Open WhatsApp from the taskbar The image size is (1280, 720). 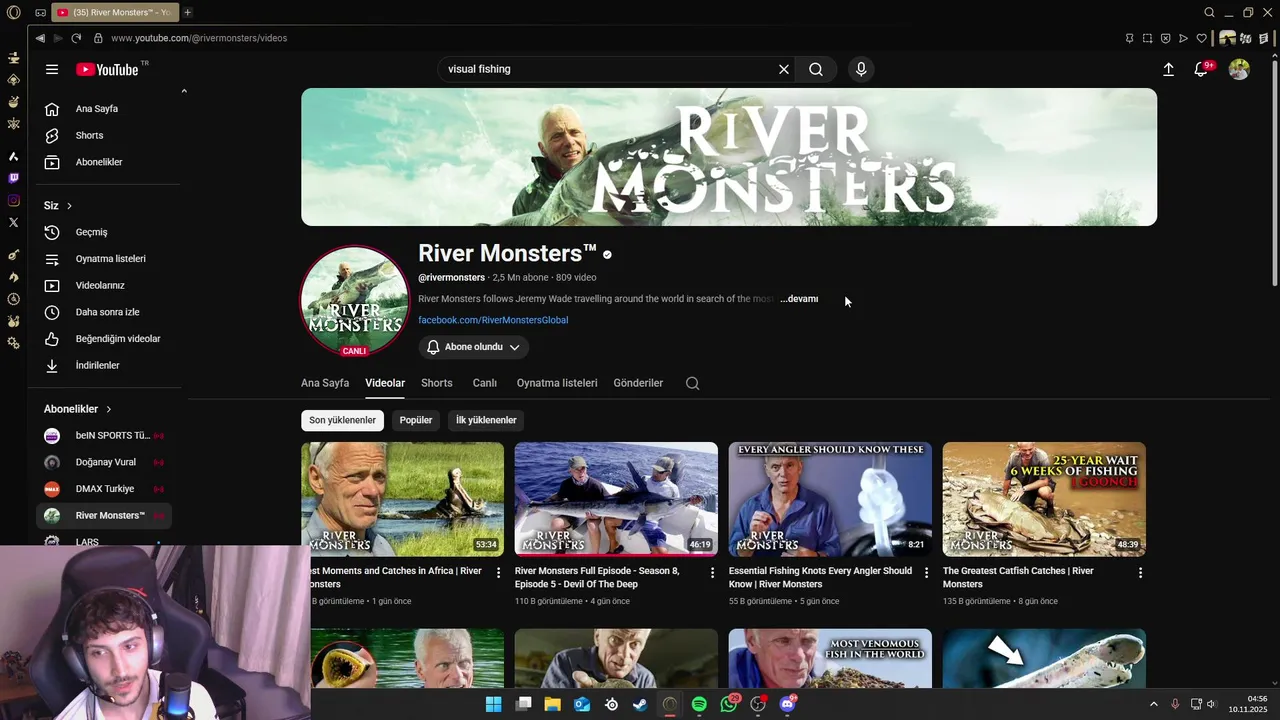[x=729, y=704]
